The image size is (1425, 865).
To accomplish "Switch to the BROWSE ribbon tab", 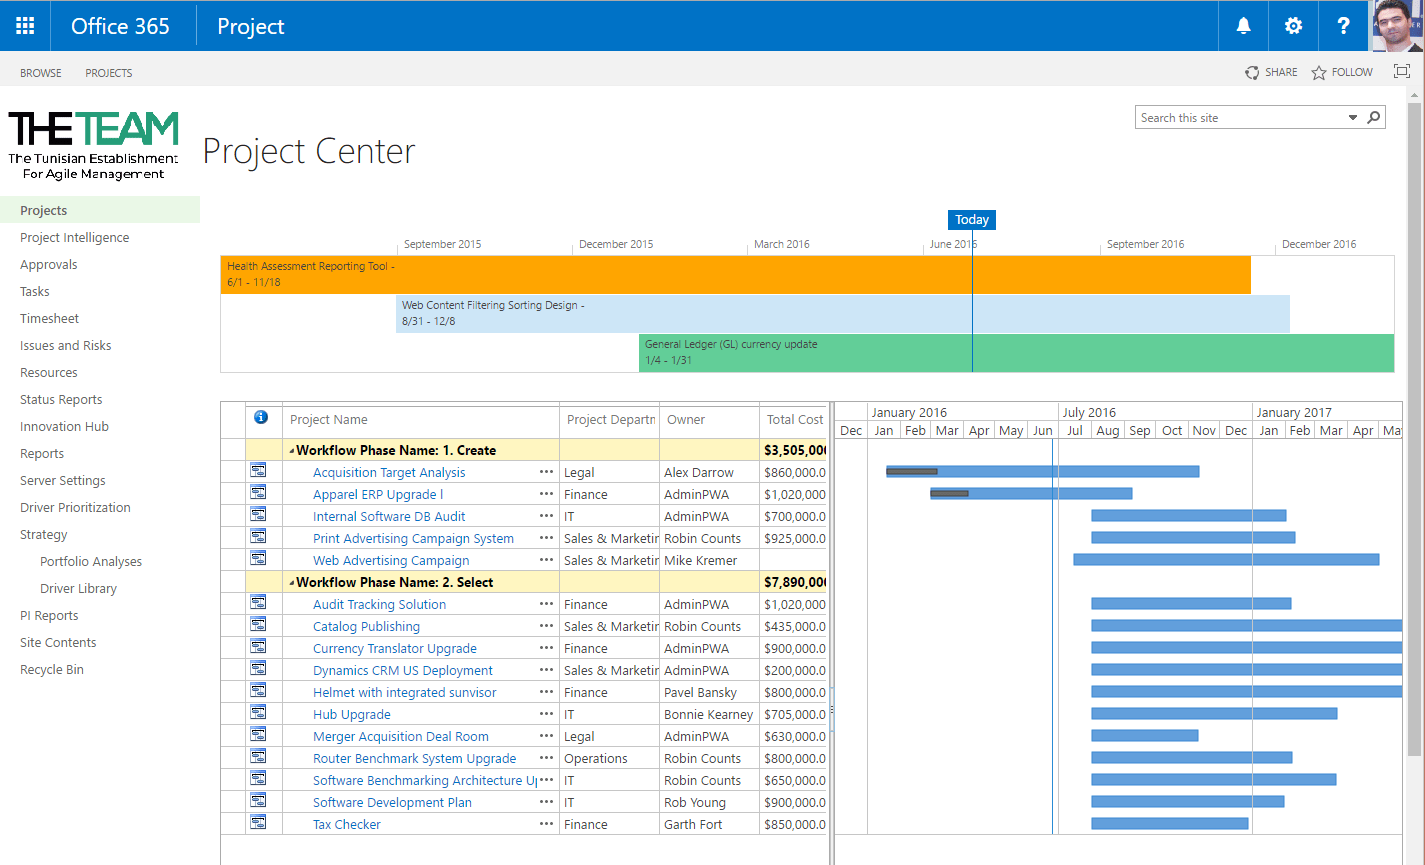I will [x=41, y=73].
